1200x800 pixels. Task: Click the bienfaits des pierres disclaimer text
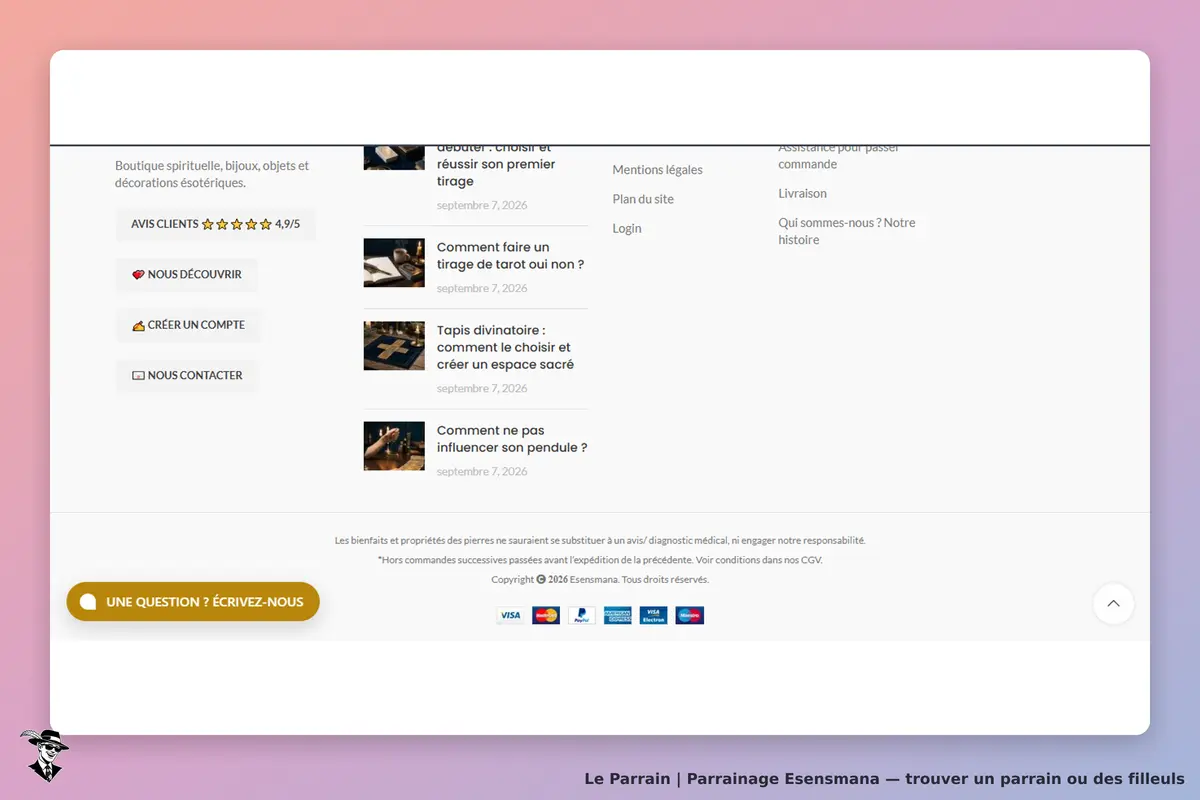point(600,540)
